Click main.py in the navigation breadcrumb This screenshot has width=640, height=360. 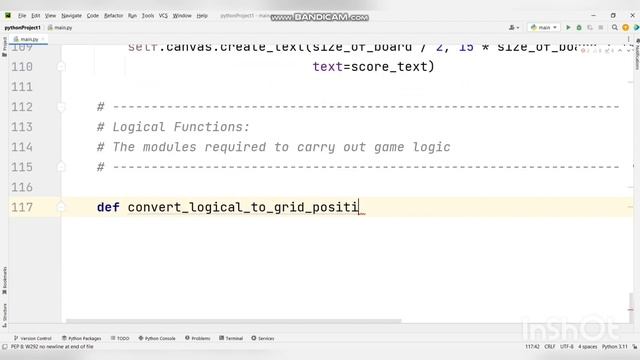click(x=60, y=28)
